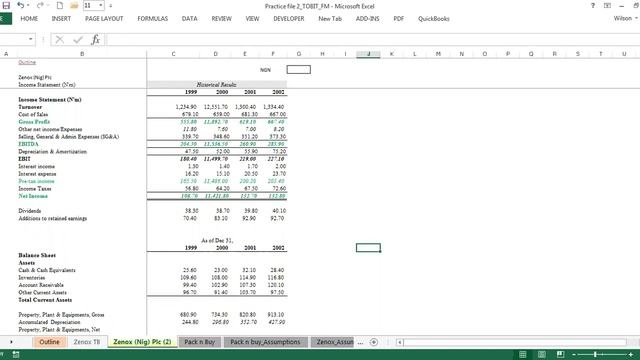
Task: Switch to Pack n buy_Assumptions sheet tab
Action: click(265, 342)
